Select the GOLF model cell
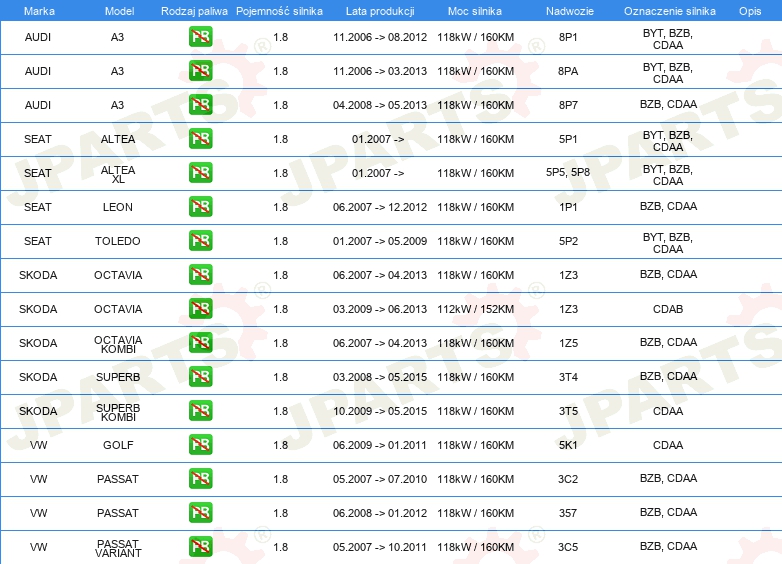Image resolution: width=782 pixels, height=564 pixels. pyautogui.click(x=118, y=445)
